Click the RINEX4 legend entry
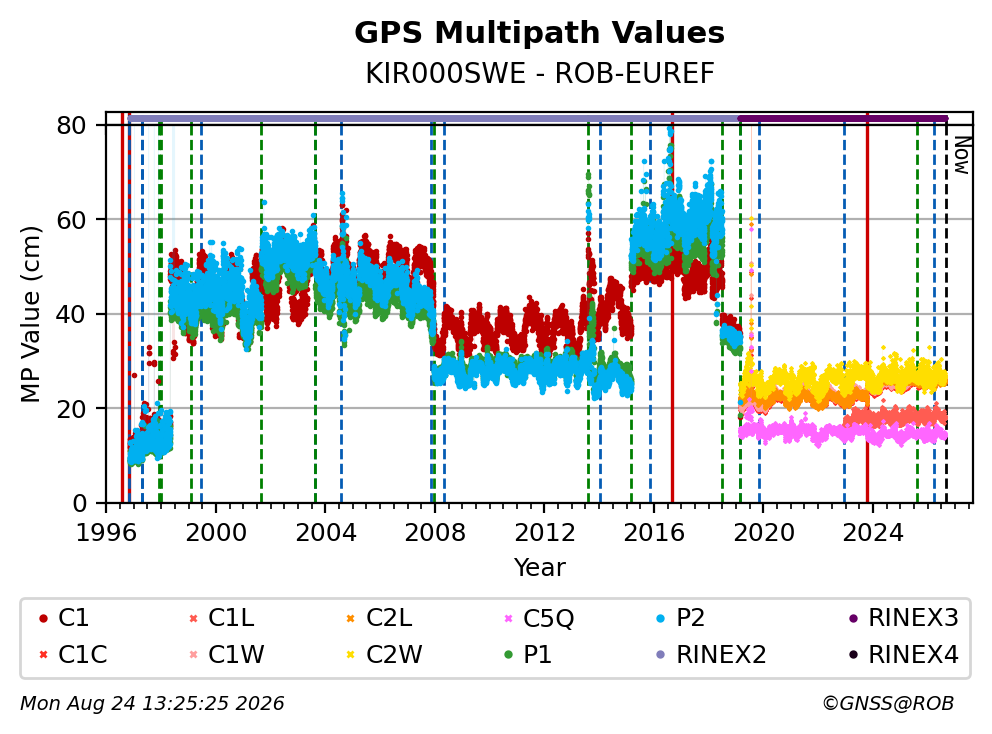 [904, 654]
